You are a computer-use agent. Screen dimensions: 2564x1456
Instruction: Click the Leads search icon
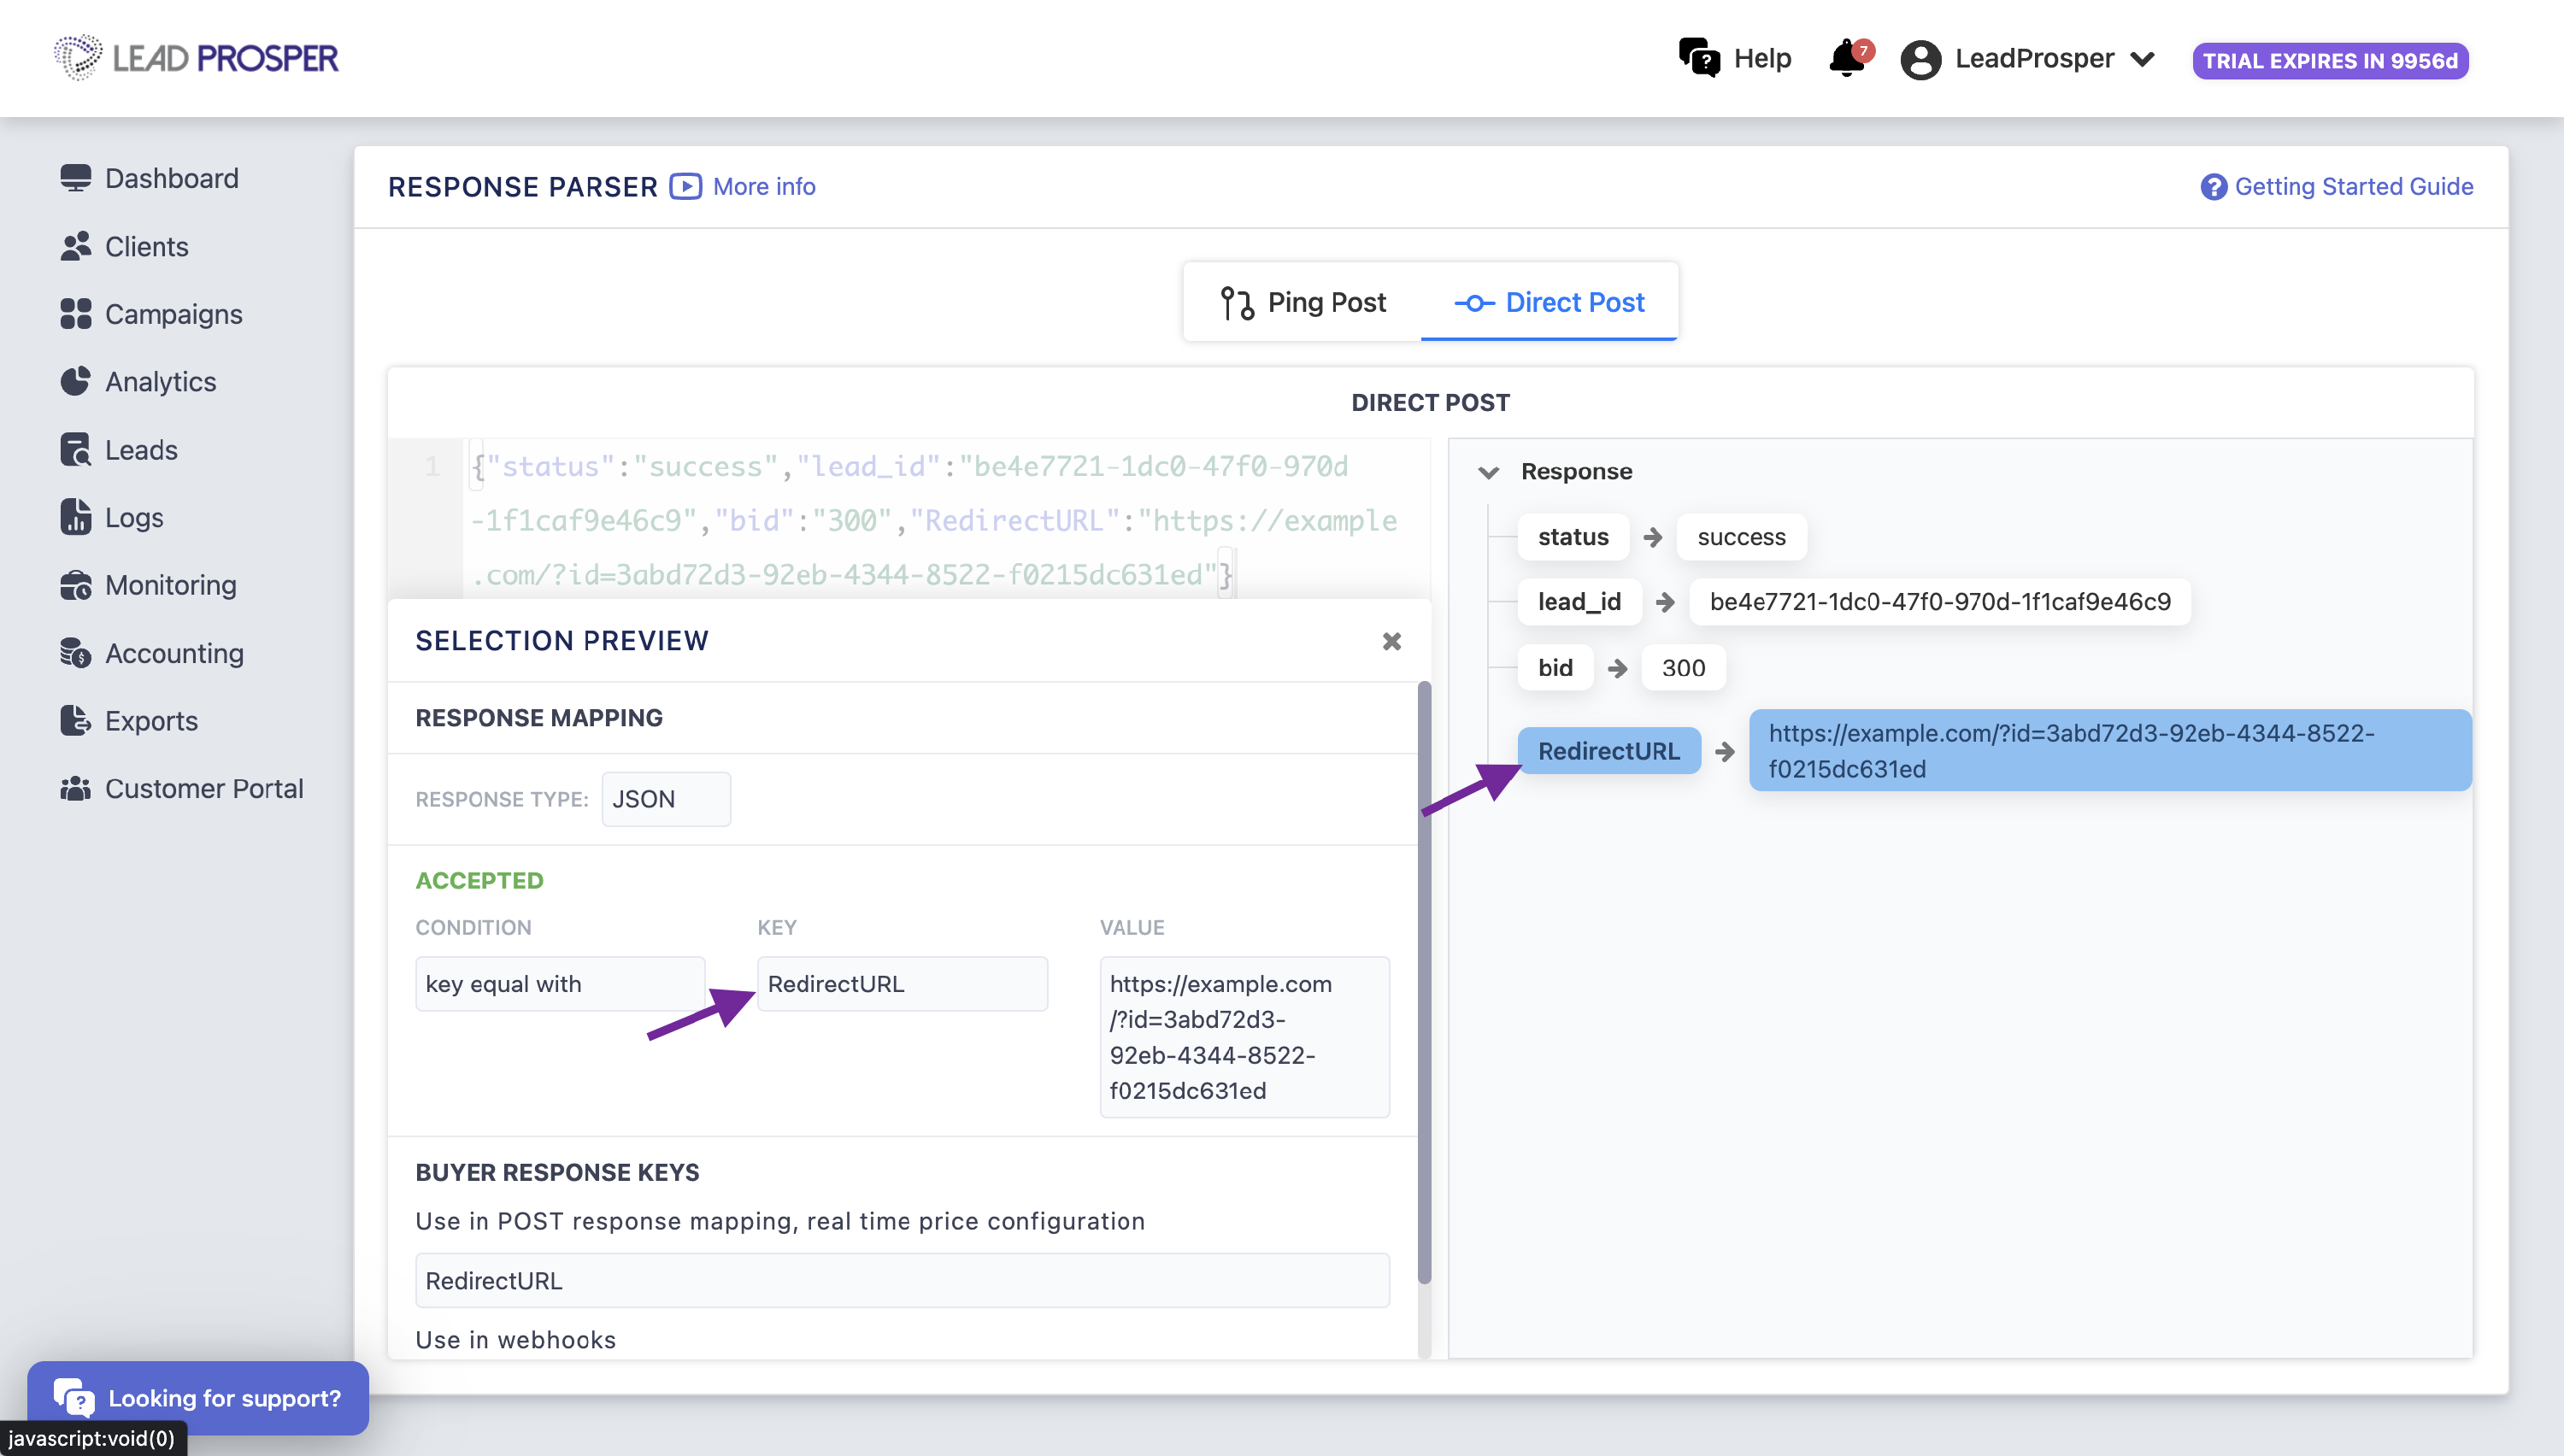(75, 450)
